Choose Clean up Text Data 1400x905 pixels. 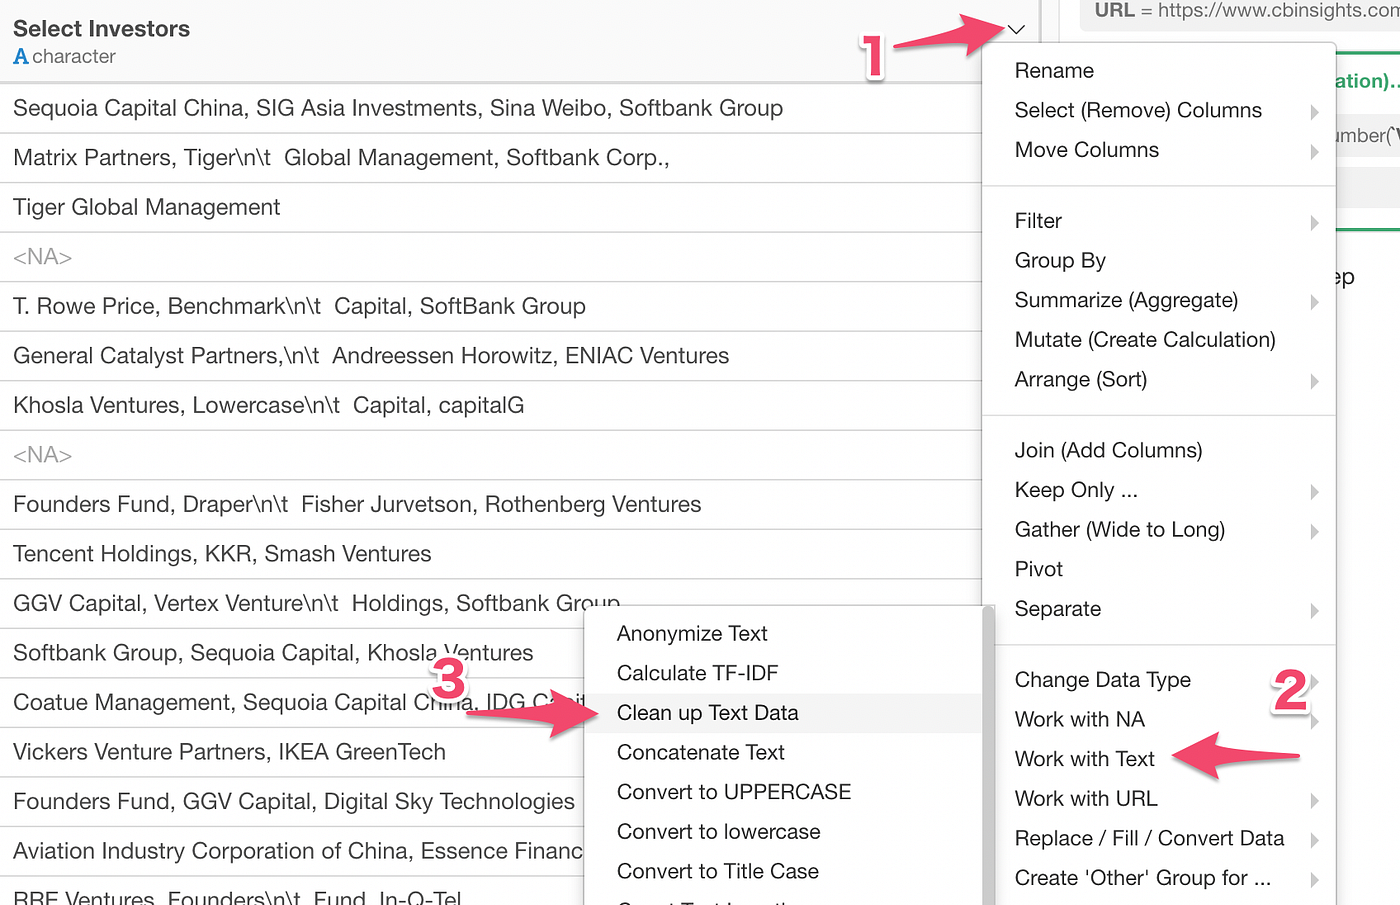pyautogui.click(x=707, y=712)
